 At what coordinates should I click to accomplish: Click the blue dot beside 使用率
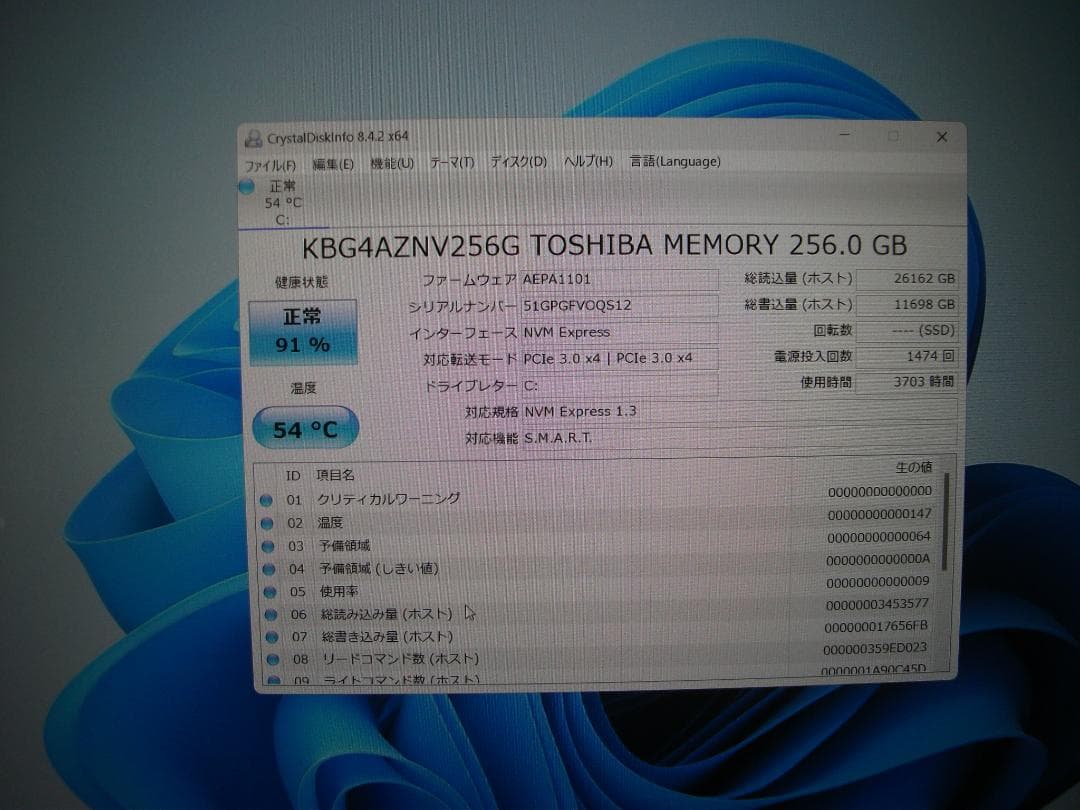click(x=267, y=591)
